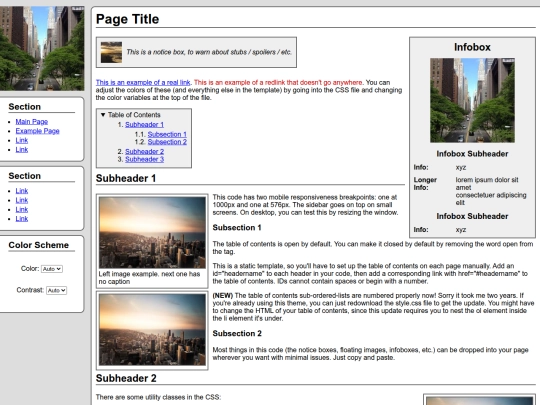Click the Infobox title text
The image size is (540, 405).
tap(472, 47)
